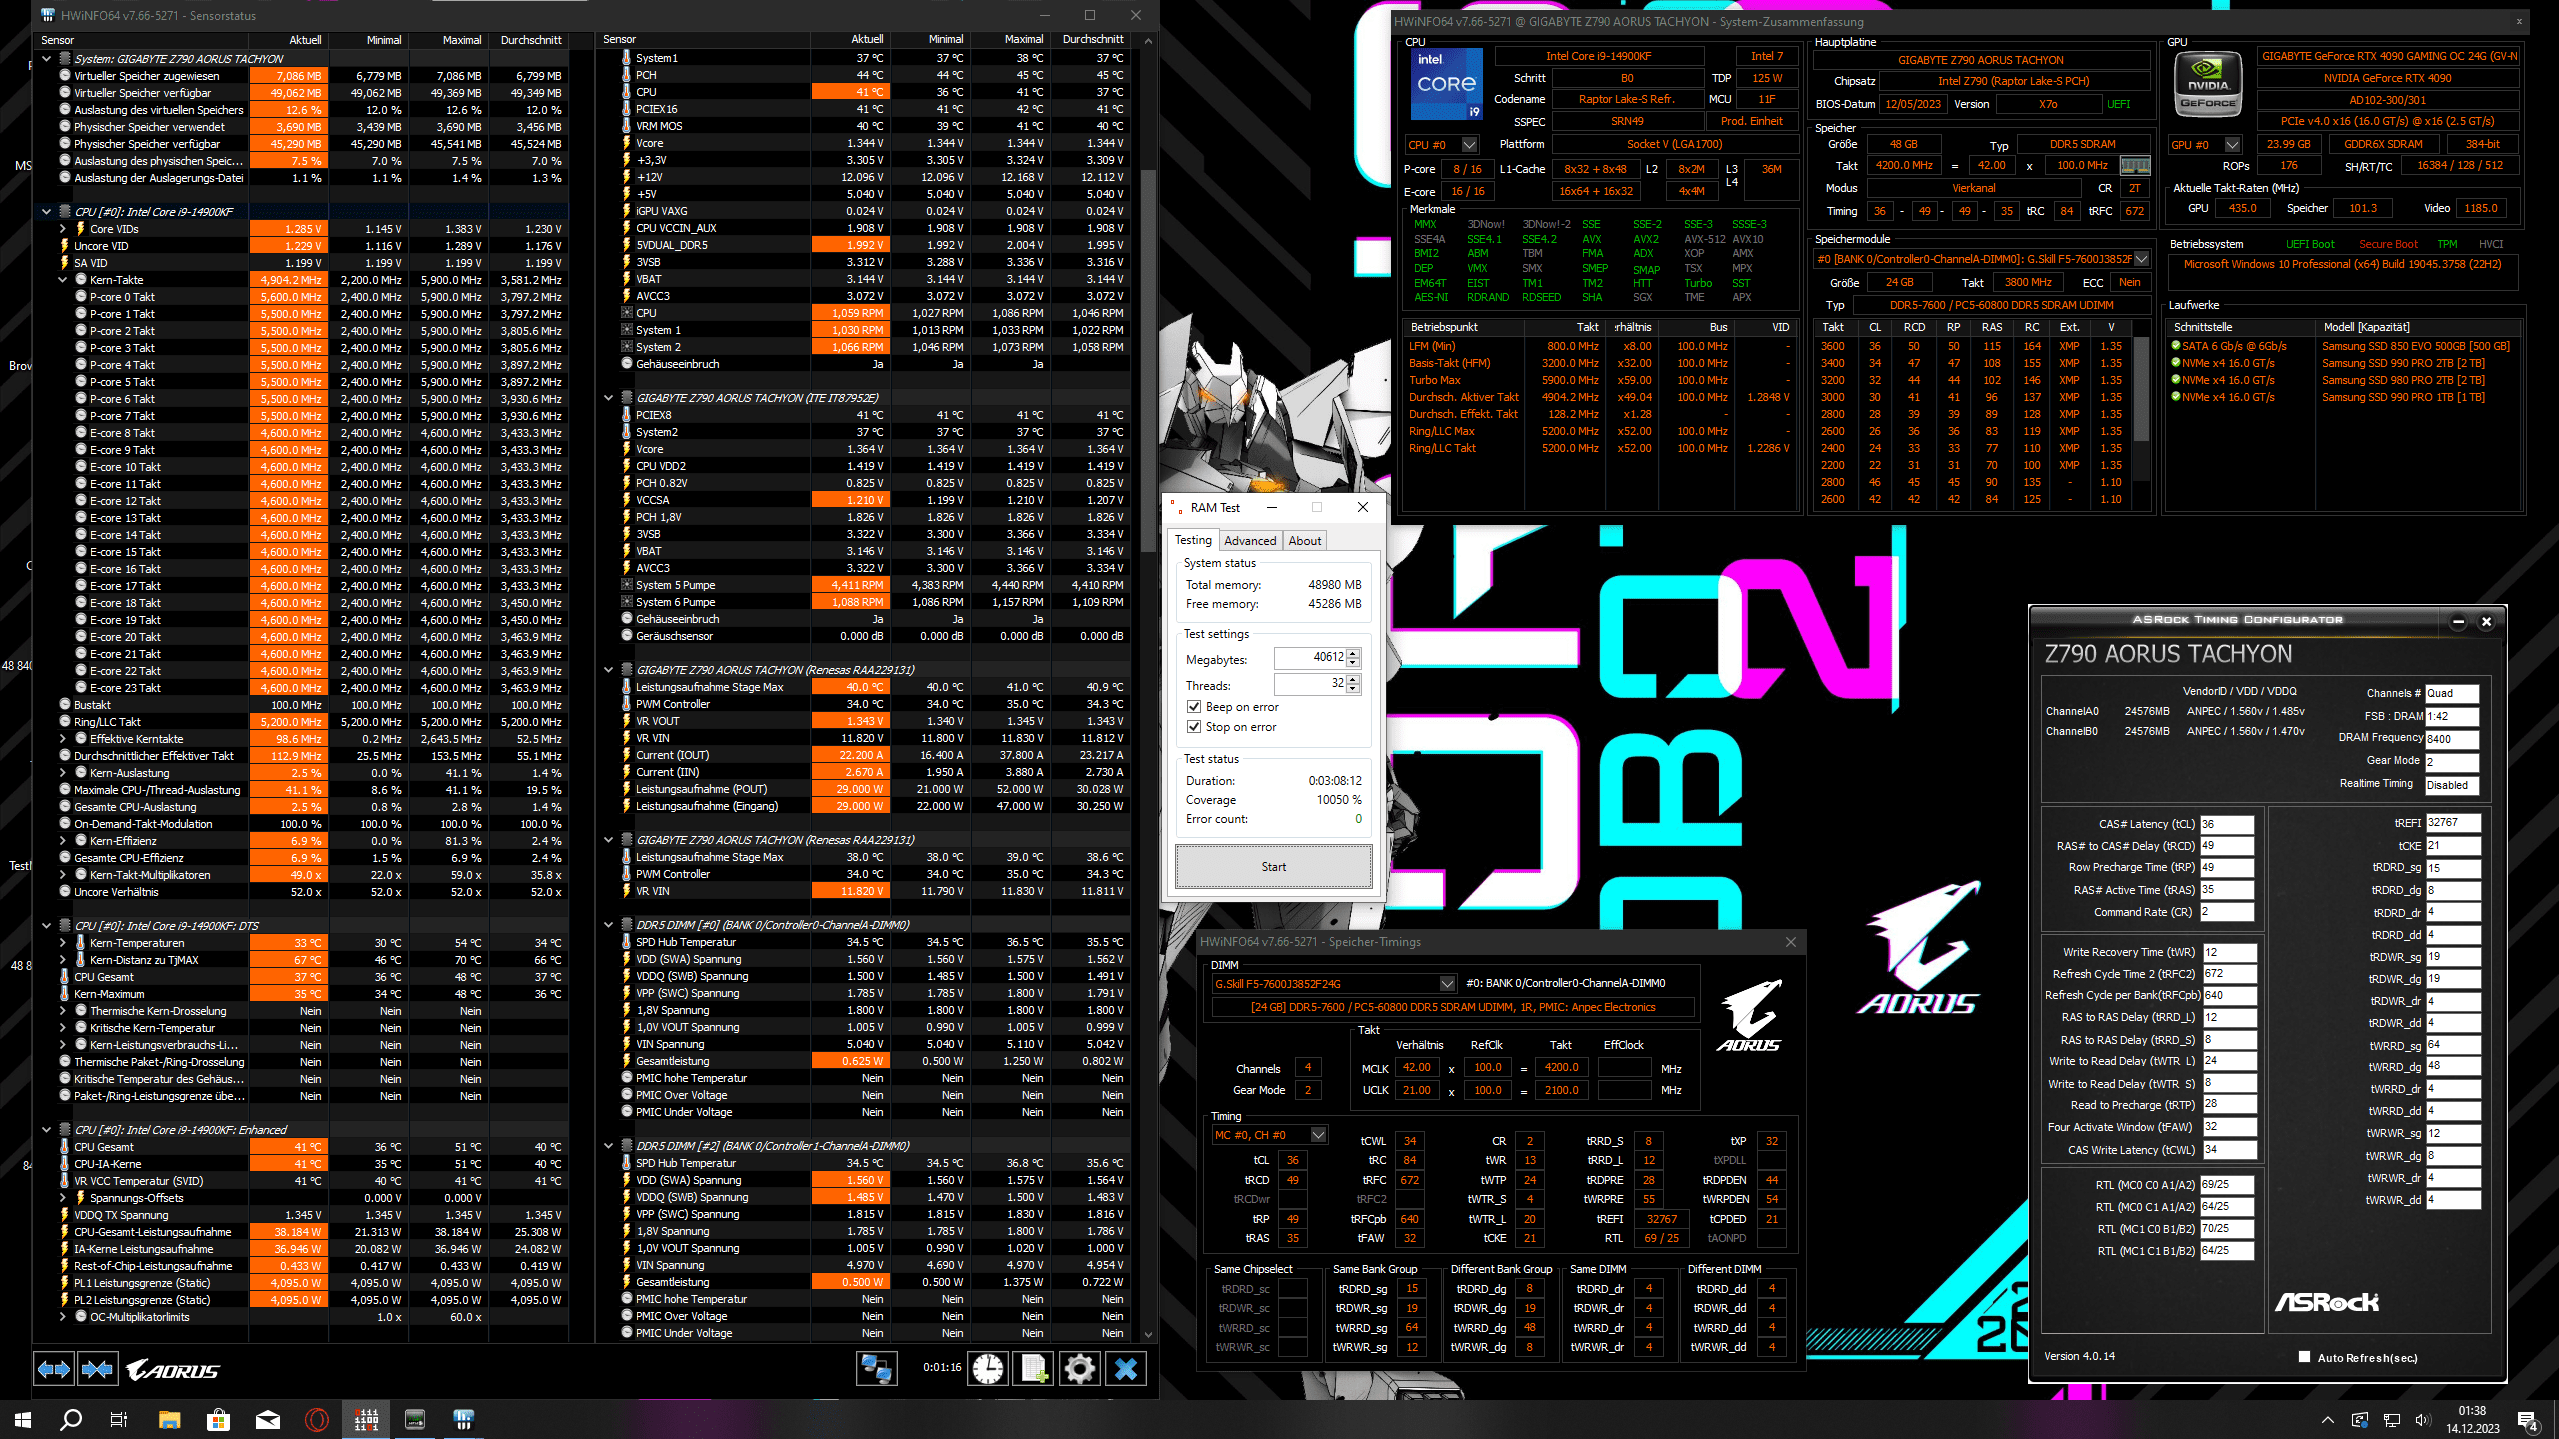Click the AORUS logo in the sensor window toolbar
2559x1439 pixels.
coord(173,1369)
